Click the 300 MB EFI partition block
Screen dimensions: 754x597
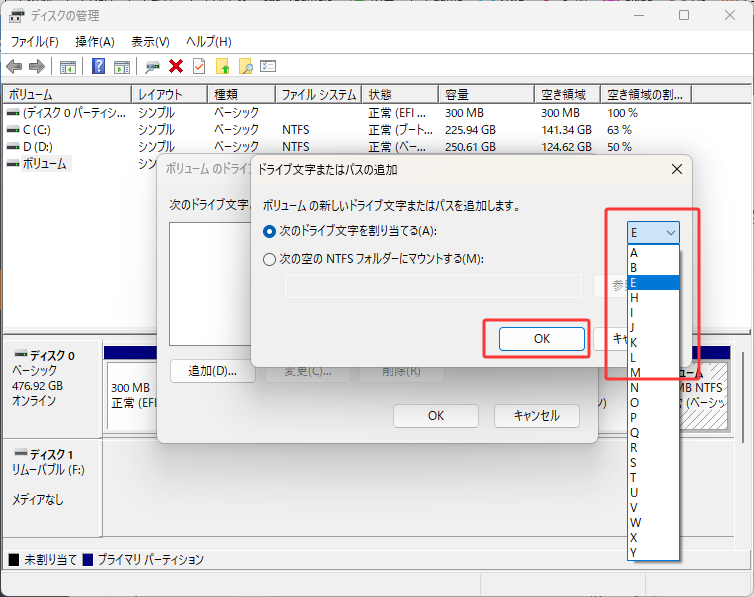pos(132,396)
